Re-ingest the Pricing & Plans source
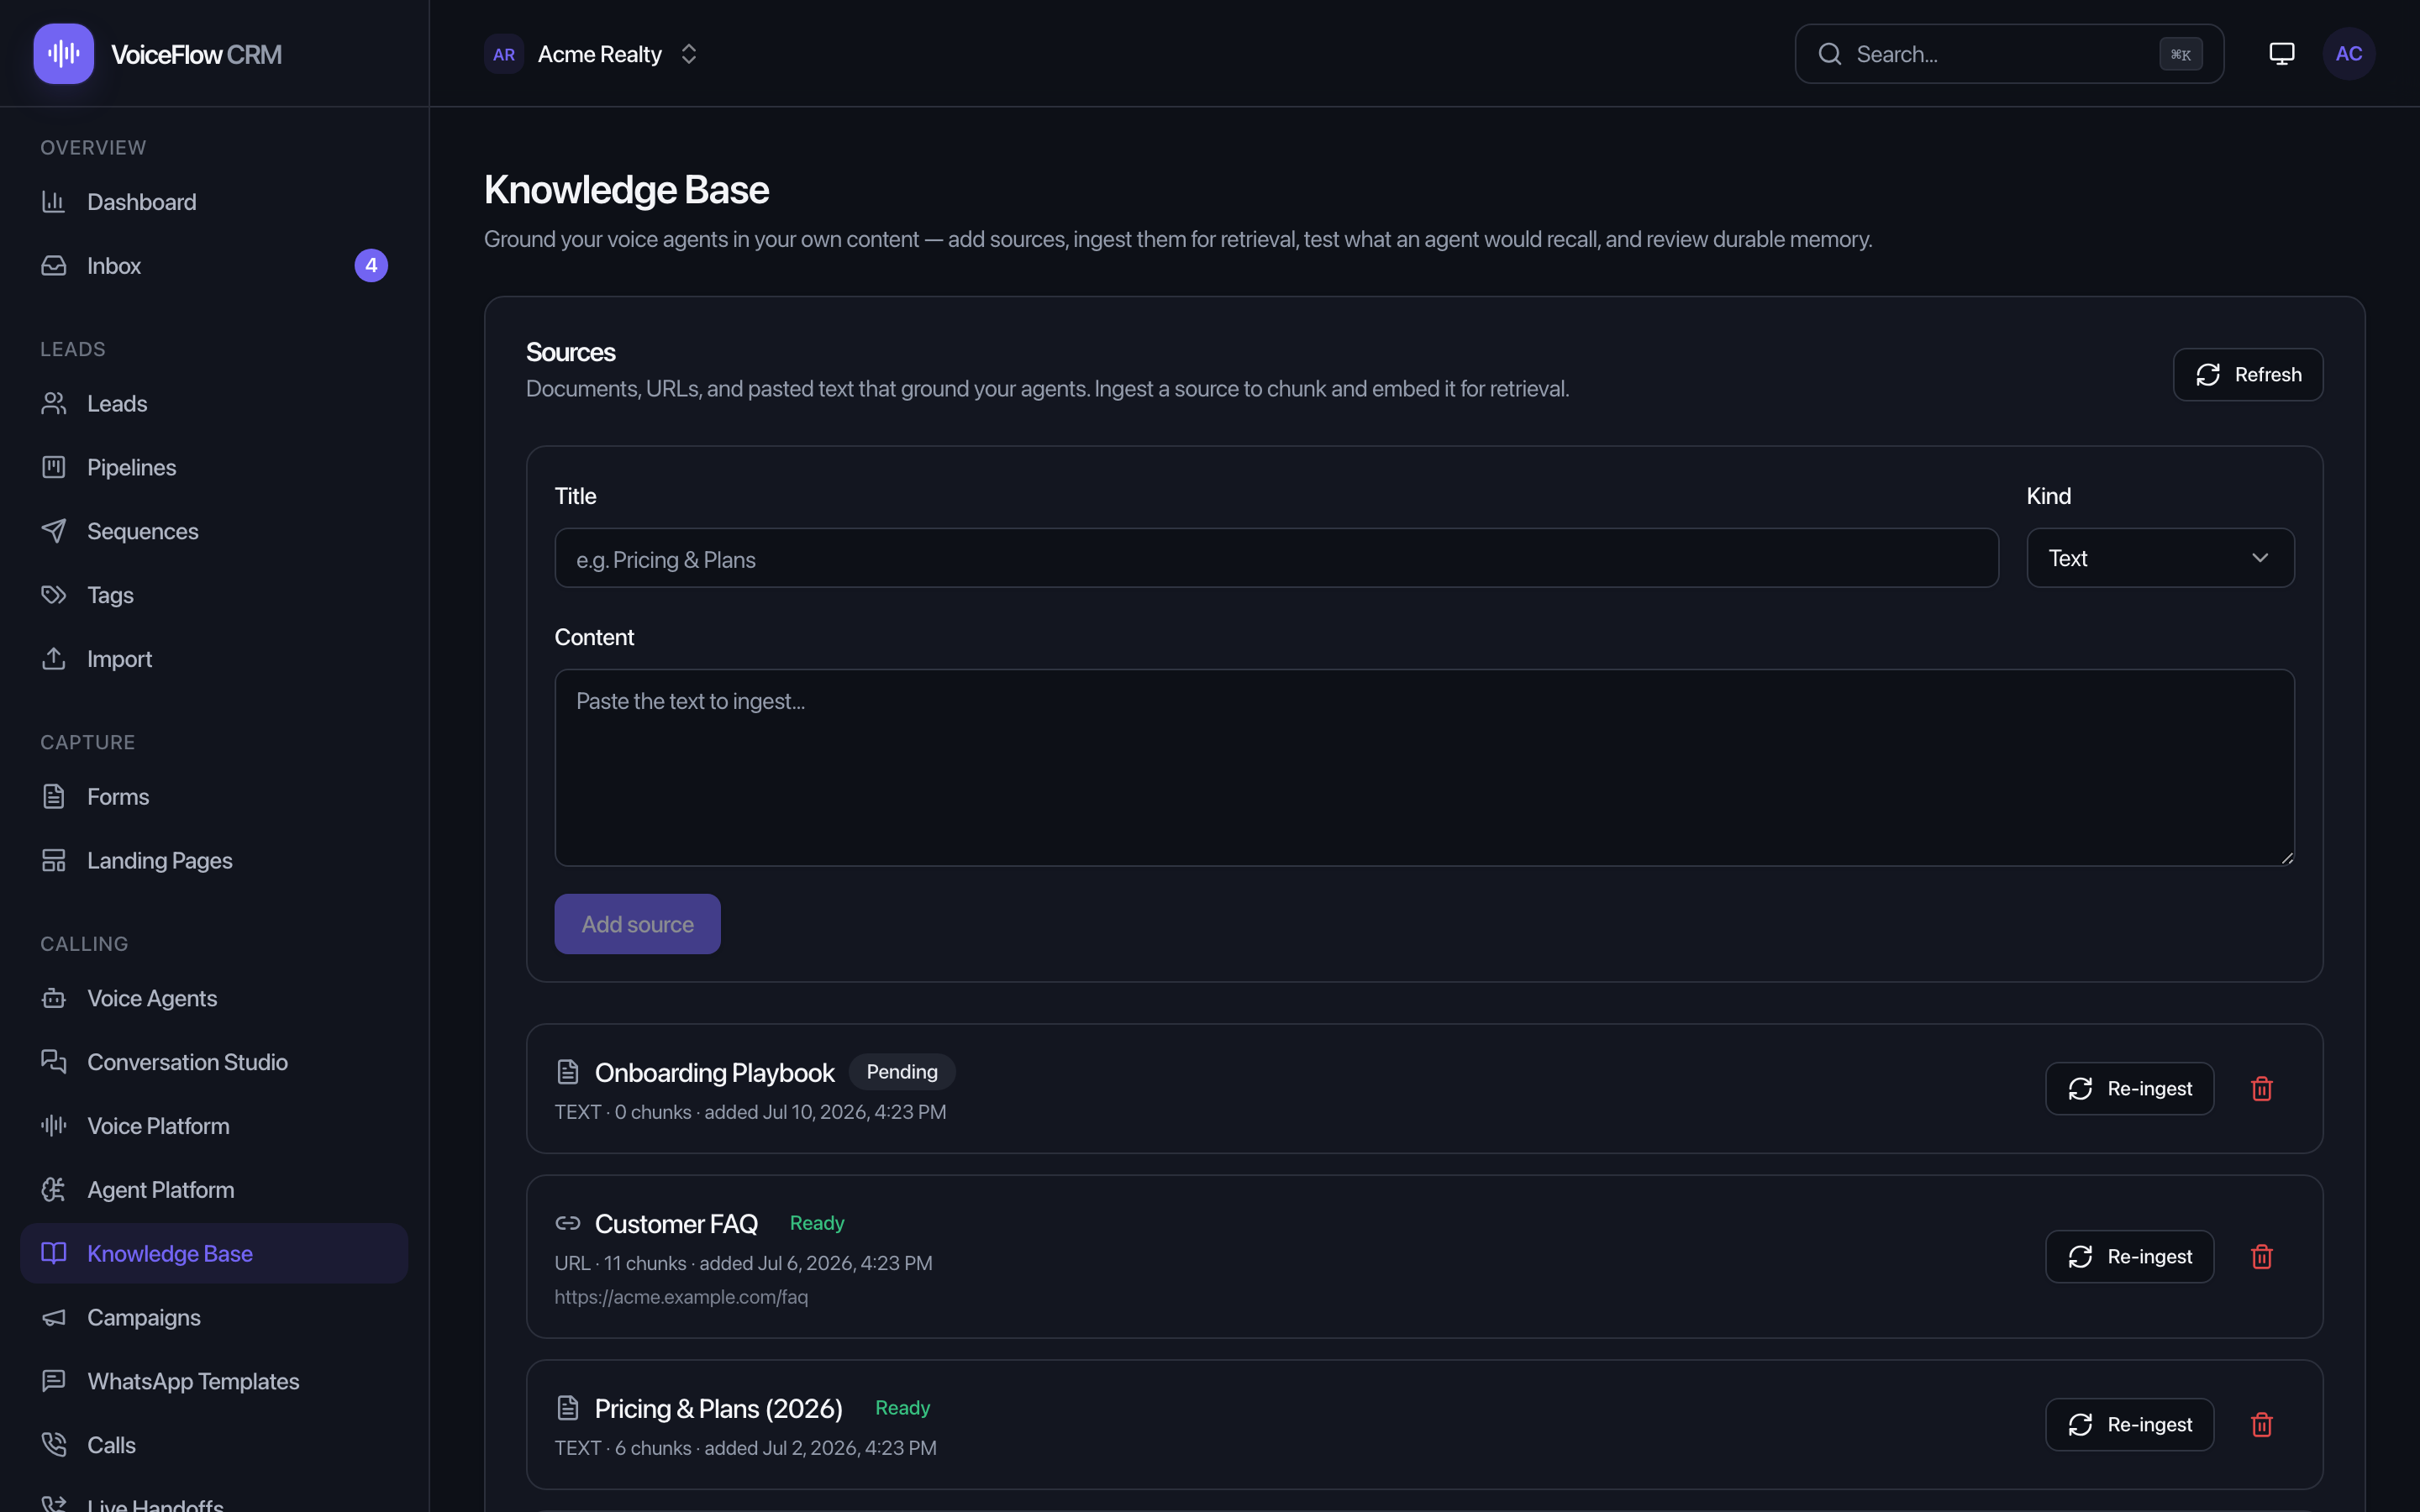 point(2130,1425)
